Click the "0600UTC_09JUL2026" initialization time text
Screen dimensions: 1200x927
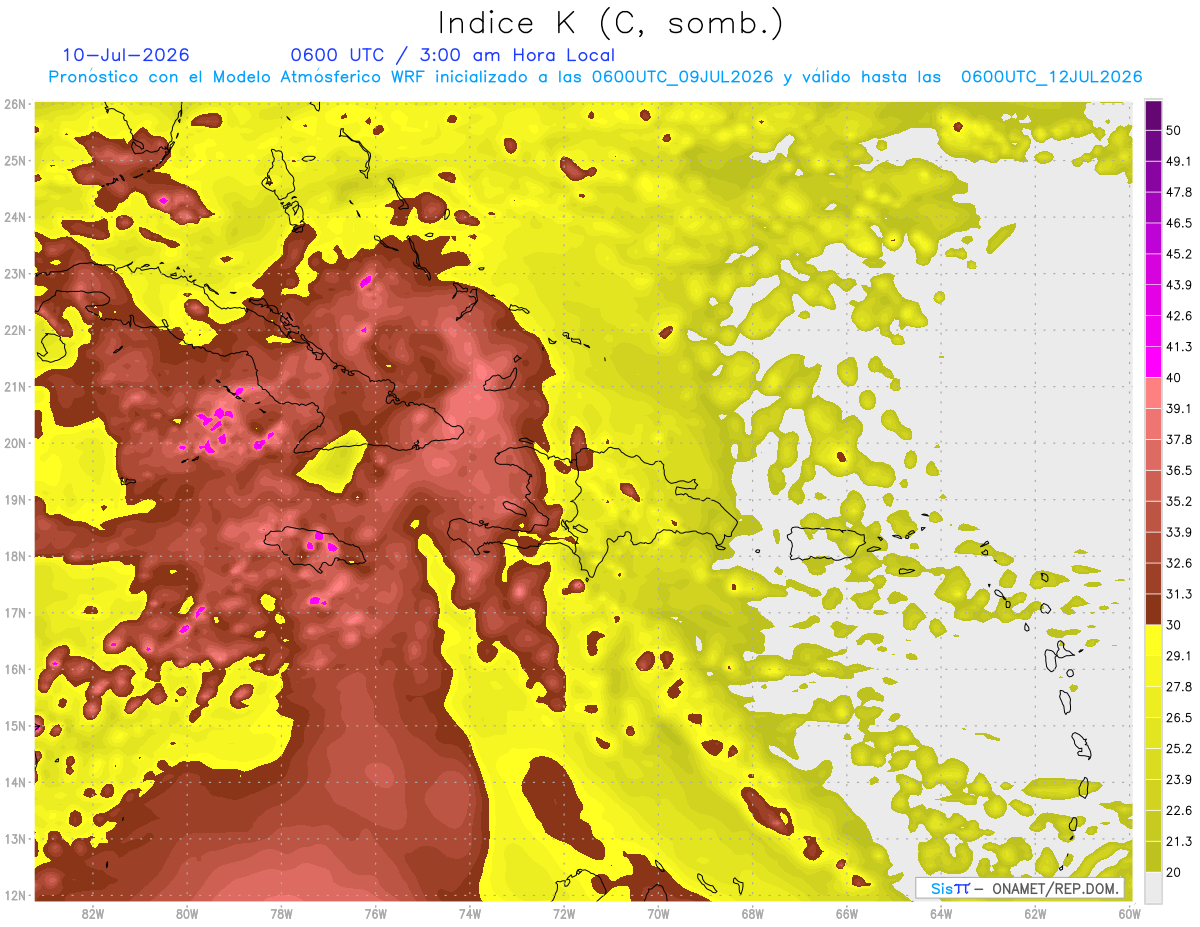click(x=682, y=77)
